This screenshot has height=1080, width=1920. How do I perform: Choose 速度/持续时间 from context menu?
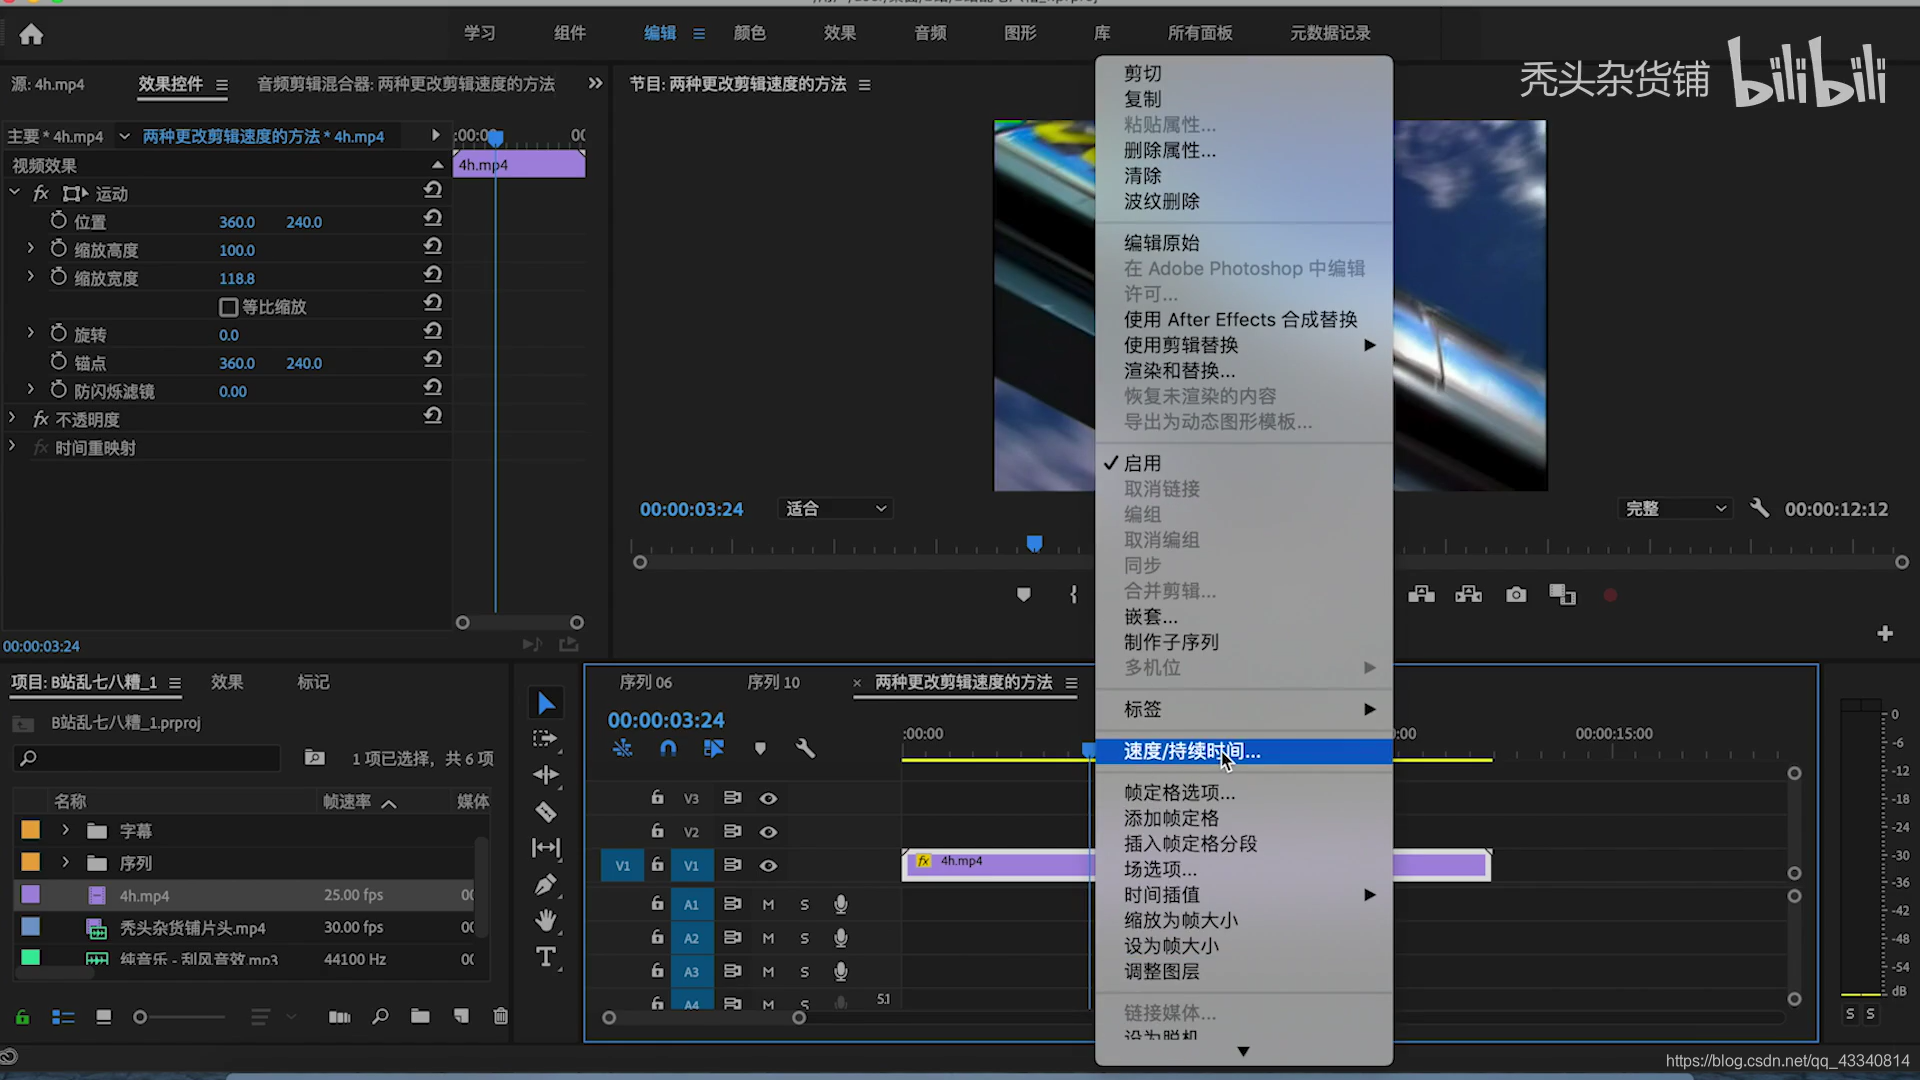[x=1191, y=751]
